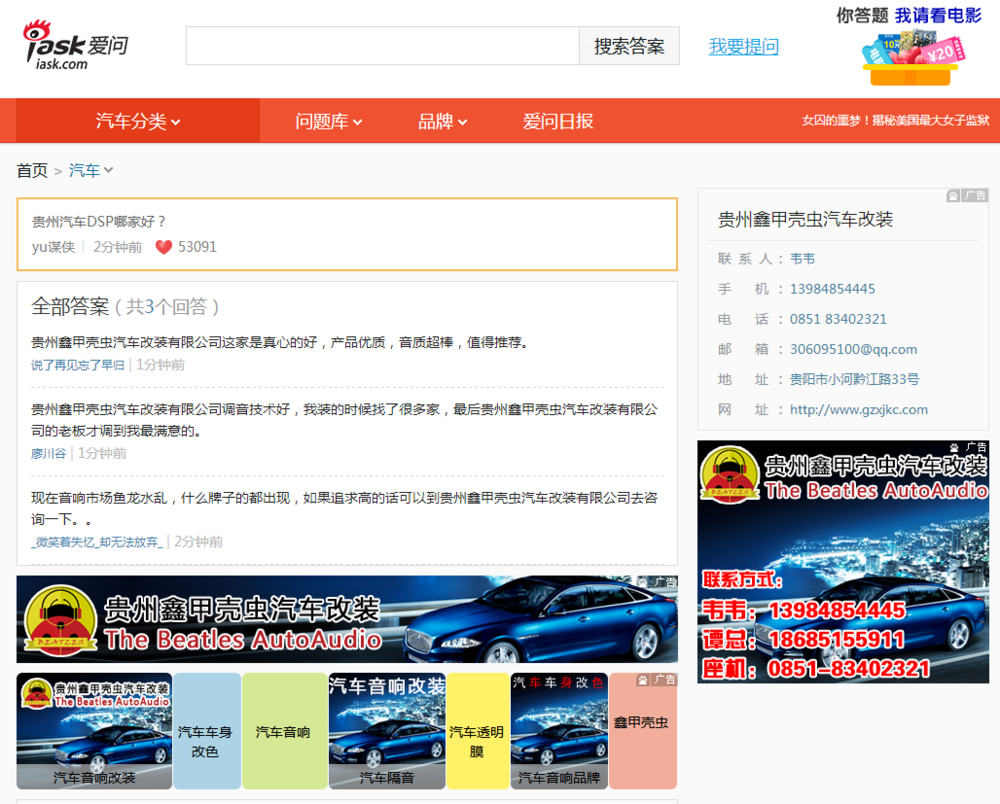The image size is (1000, 804).
Task: Click the 广告 badge on contact info box
Action: (x=967, y=196)
